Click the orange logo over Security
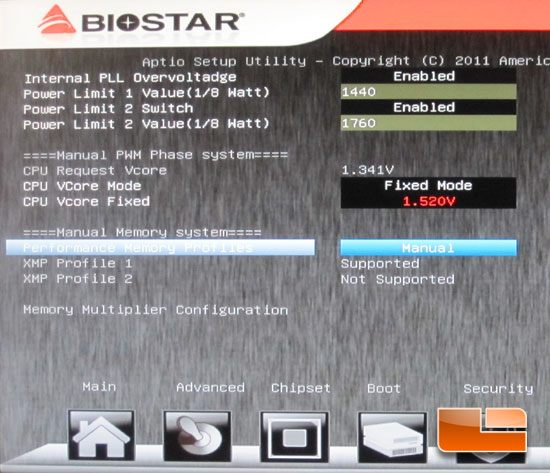Screen dimensions: 550x473 [482, 429]
